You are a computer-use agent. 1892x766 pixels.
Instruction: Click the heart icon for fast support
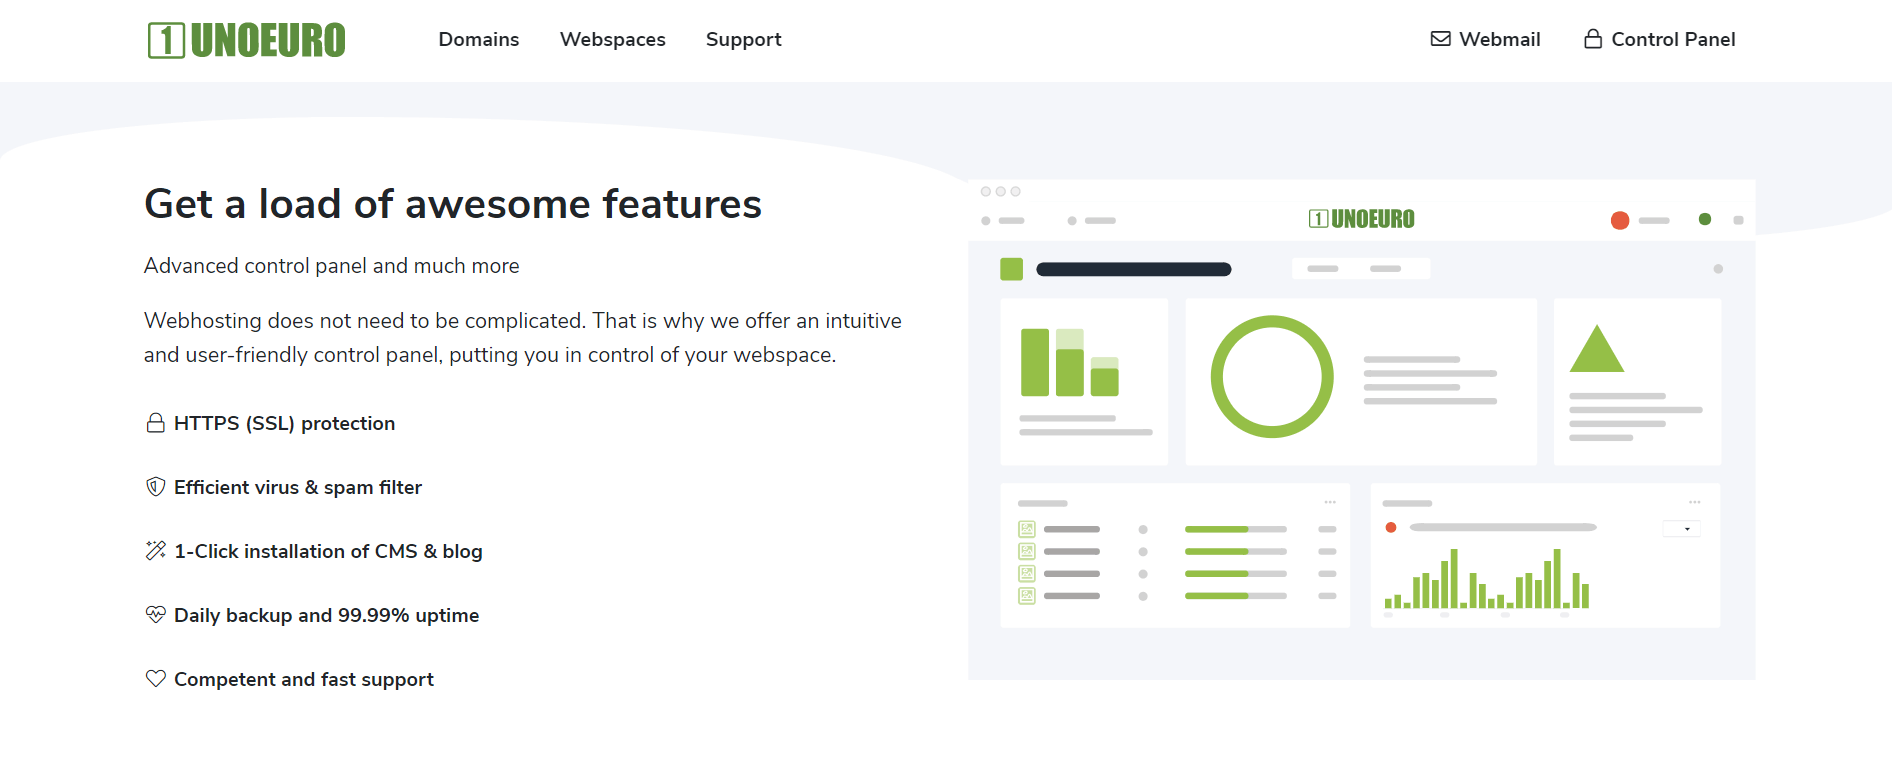coord(155,678)
